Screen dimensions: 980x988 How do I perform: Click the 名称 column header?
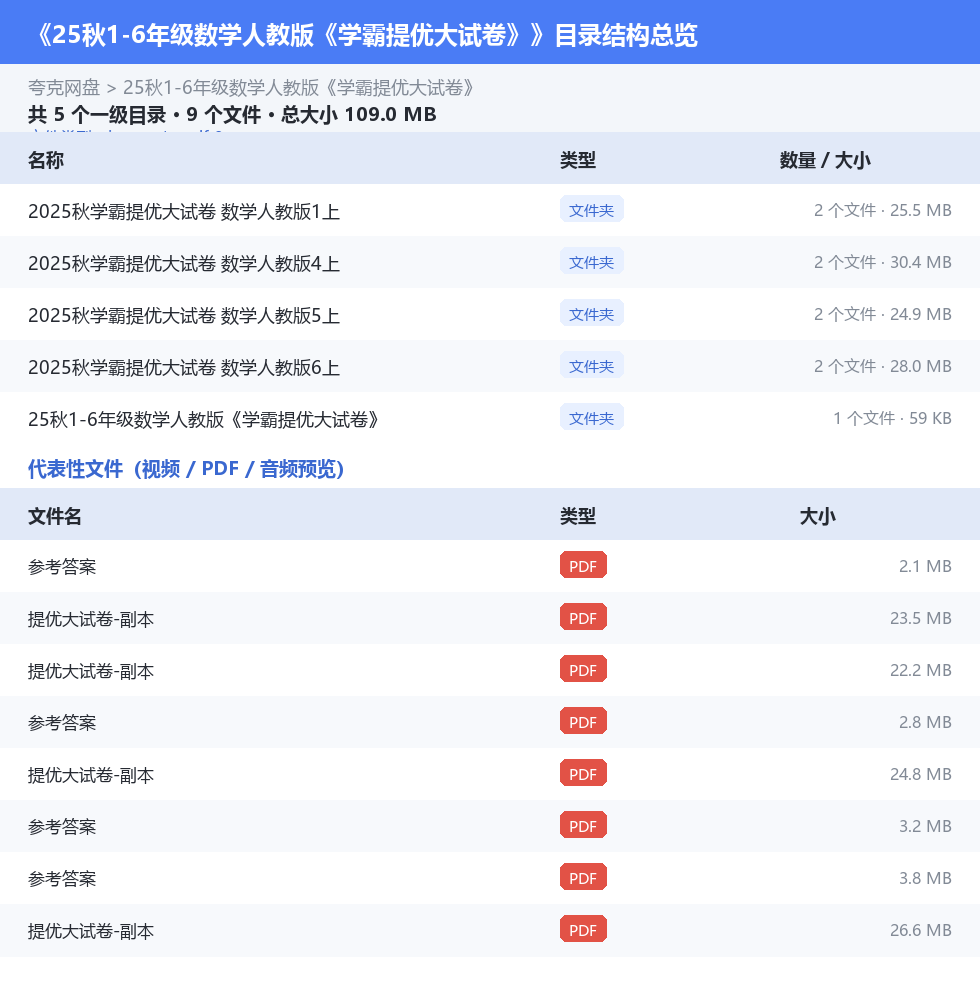point(46,160)
